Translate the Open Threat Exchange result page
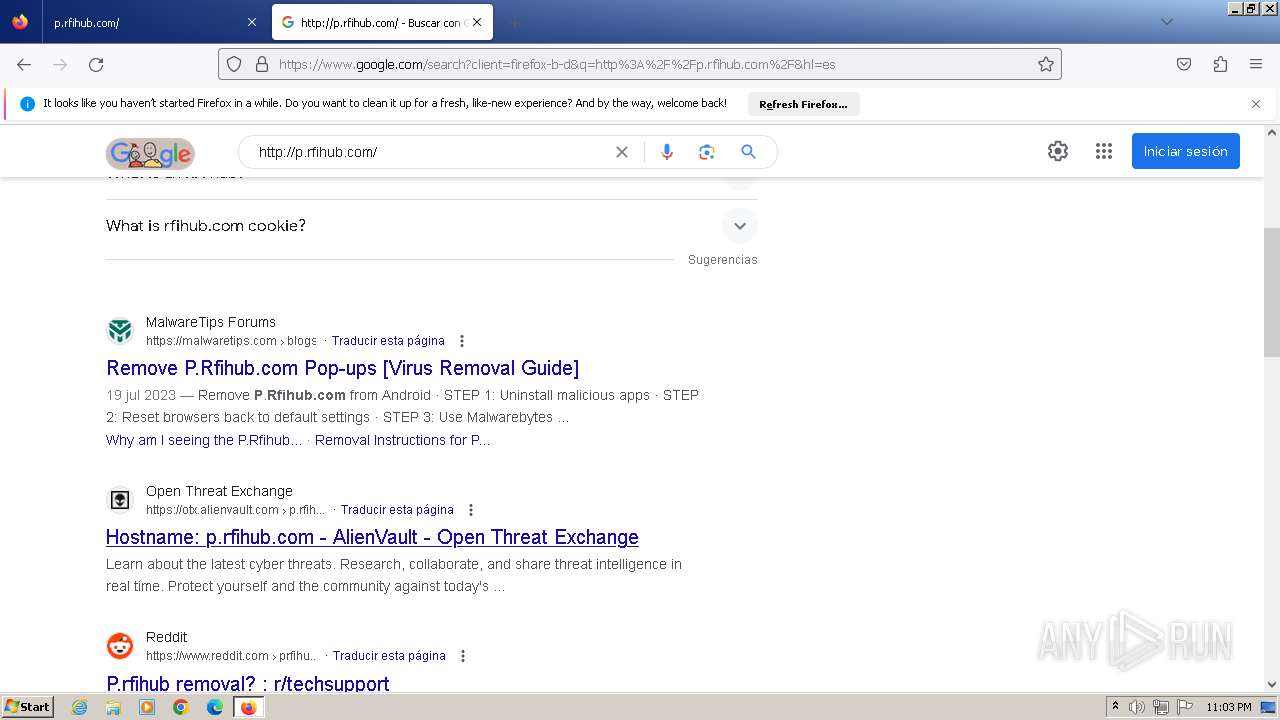 (x=397, y=510)
